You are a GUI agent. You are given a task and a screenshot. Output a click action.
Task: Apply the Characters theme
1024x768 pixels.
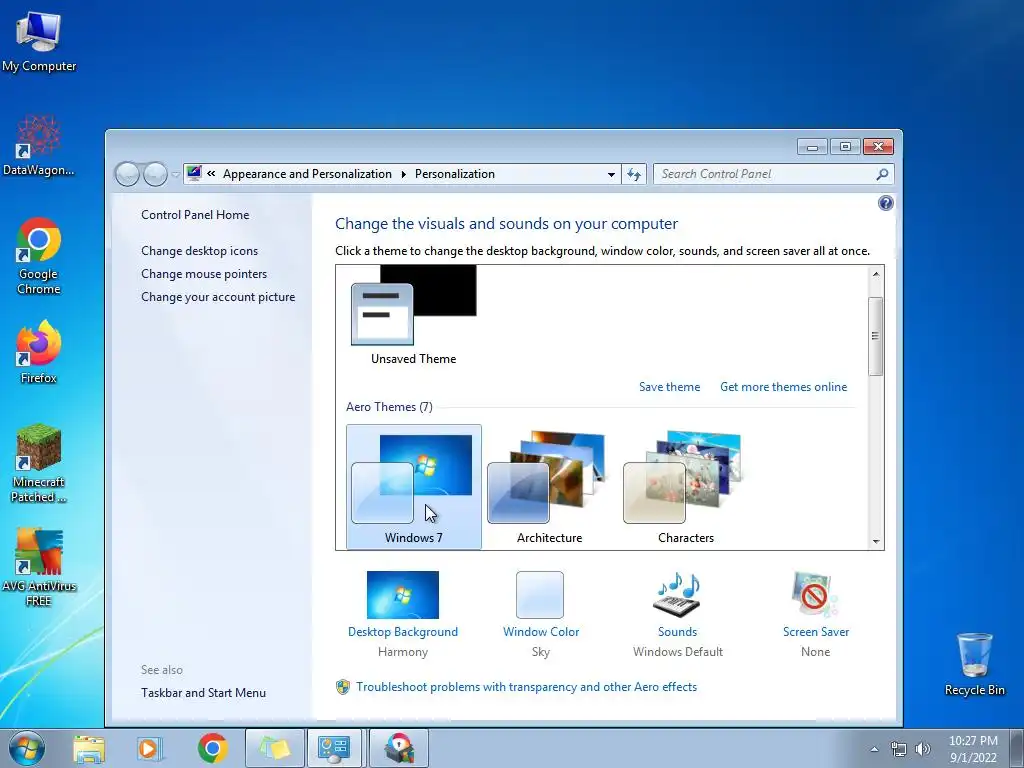click(x=685, y=487)
